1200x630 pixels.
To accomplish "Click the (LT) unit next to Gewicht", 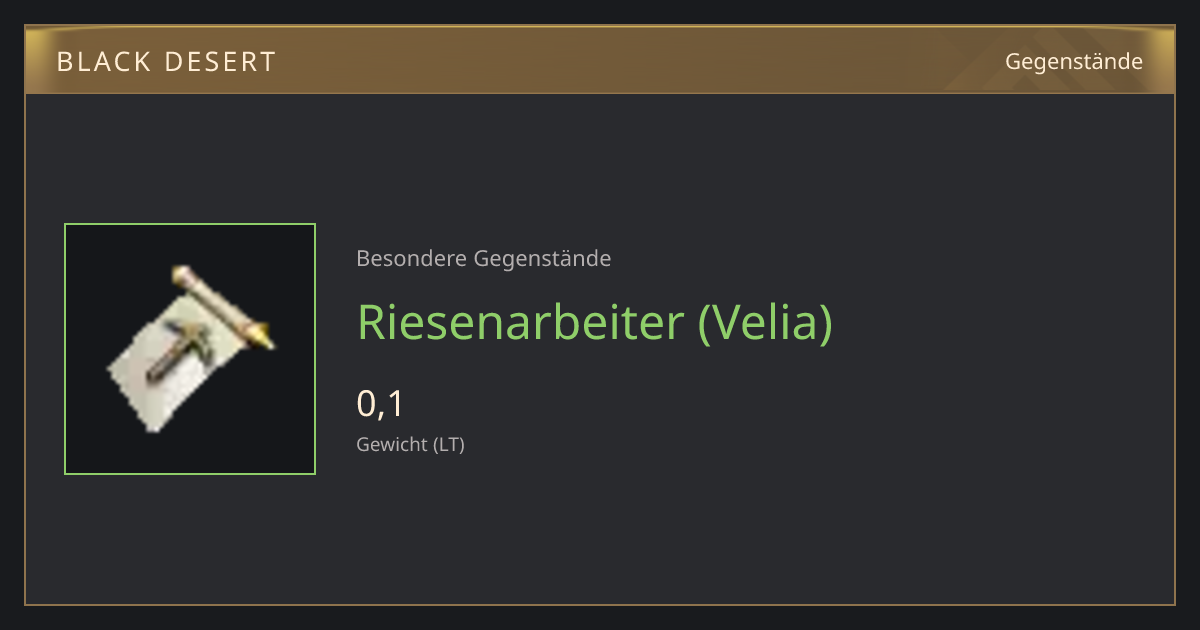I will (x=448, y=445).
